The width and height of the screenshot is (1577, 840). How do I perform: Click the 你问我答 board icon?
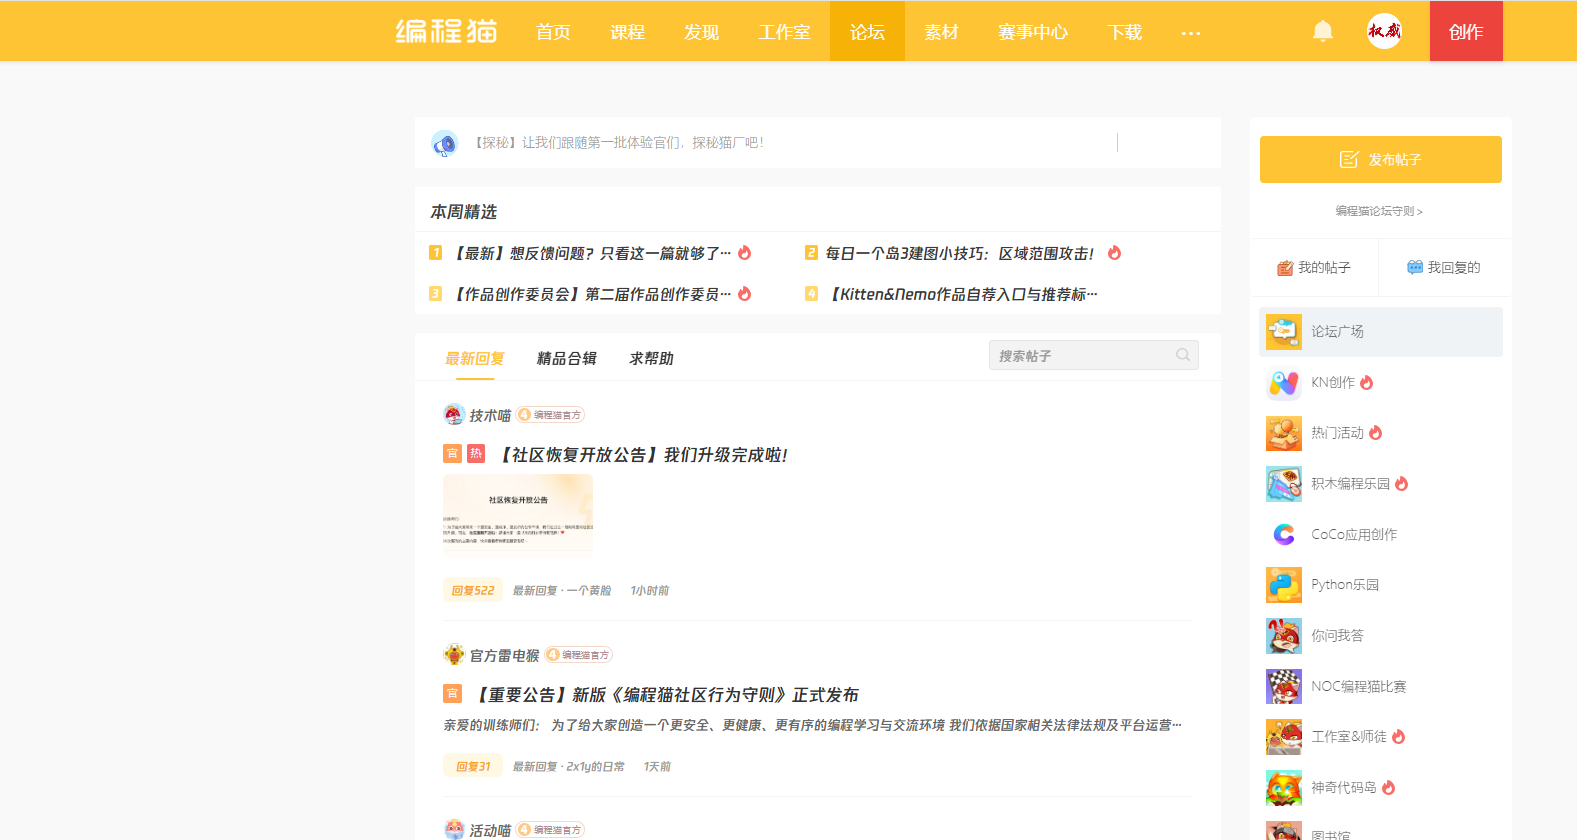(1284, 636)
